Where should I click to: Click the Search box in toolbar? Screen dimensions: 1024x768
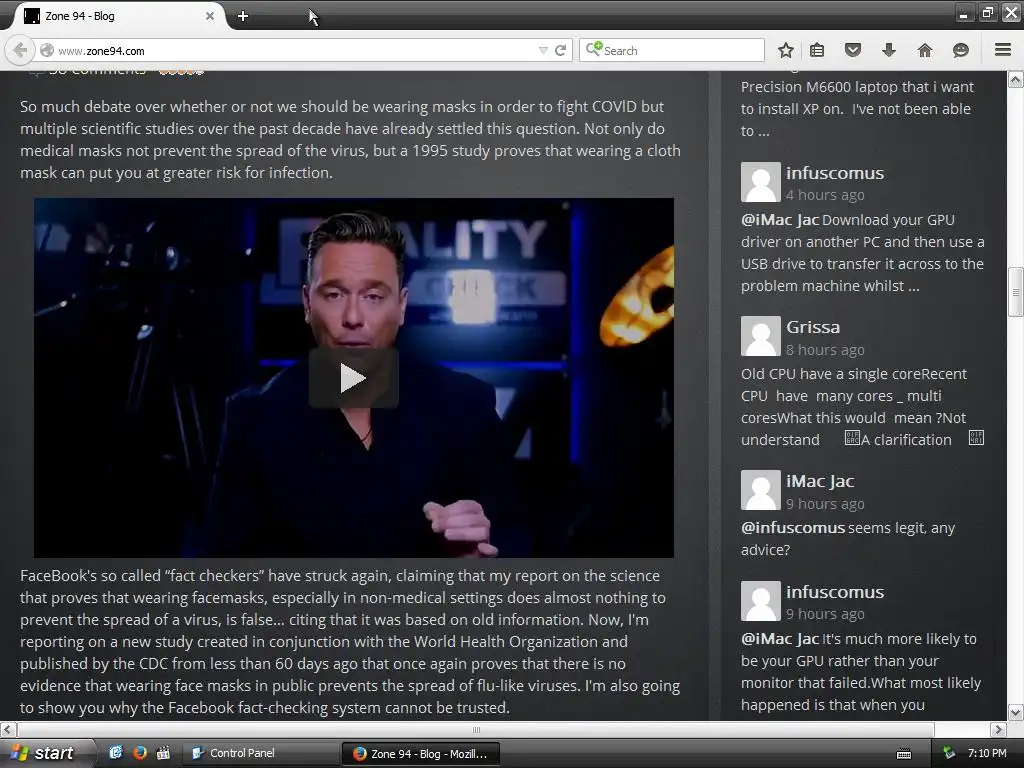[672, 50]
